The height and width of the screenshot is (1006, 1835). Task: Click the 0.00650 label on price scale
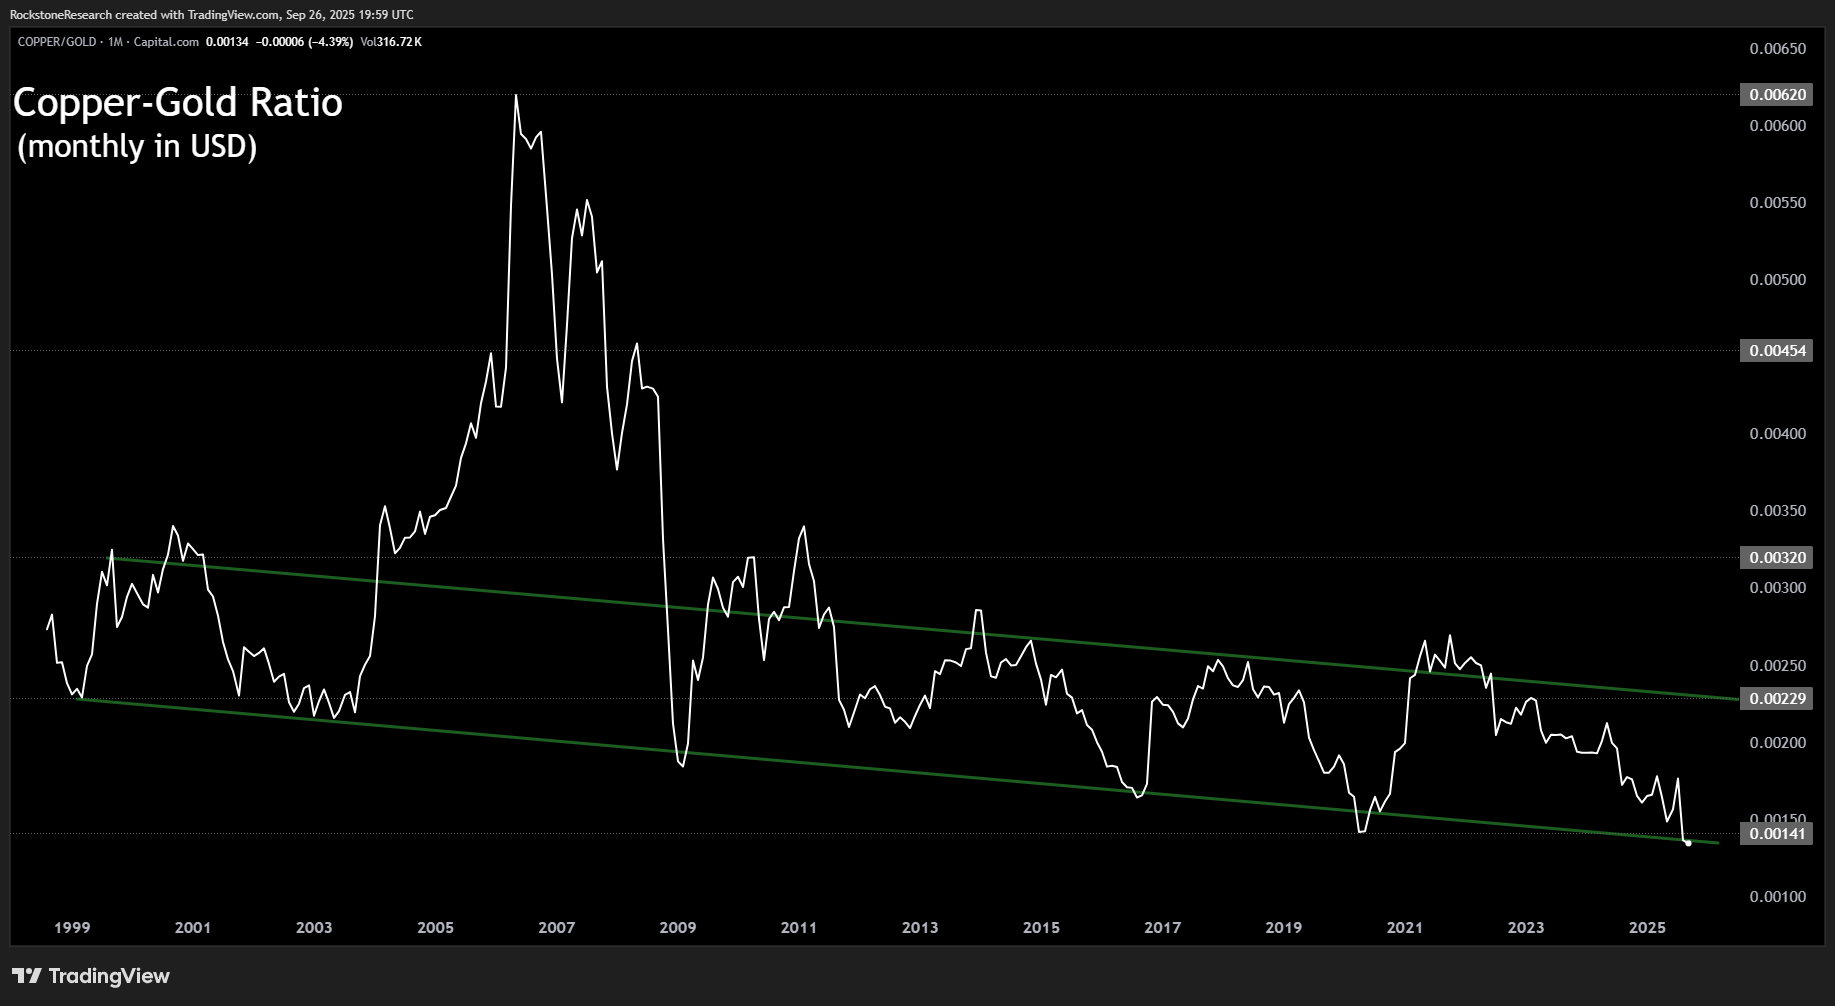(1777, 49)
